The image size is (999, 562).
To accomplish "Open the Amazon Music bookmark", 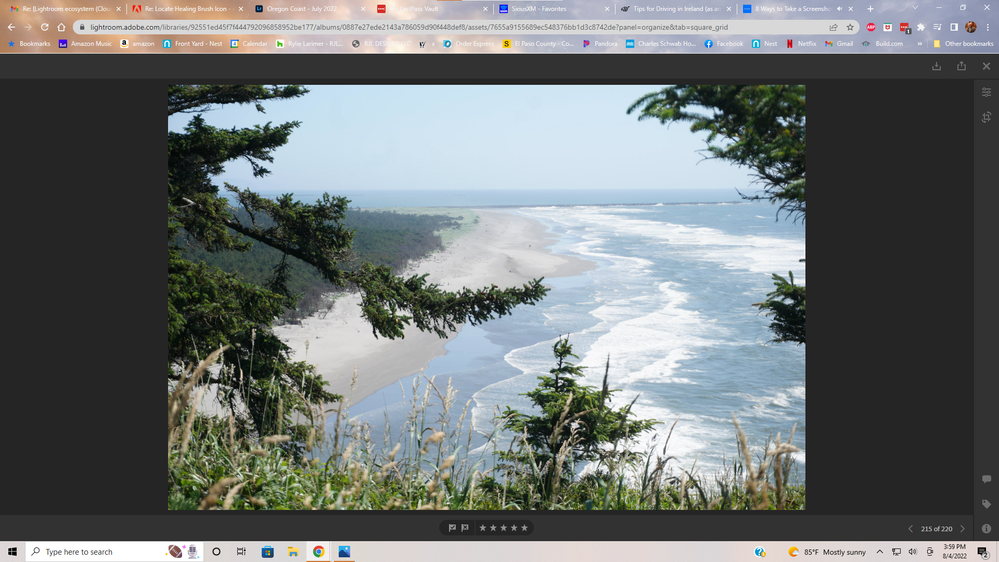I will click(x=85, y=44).
